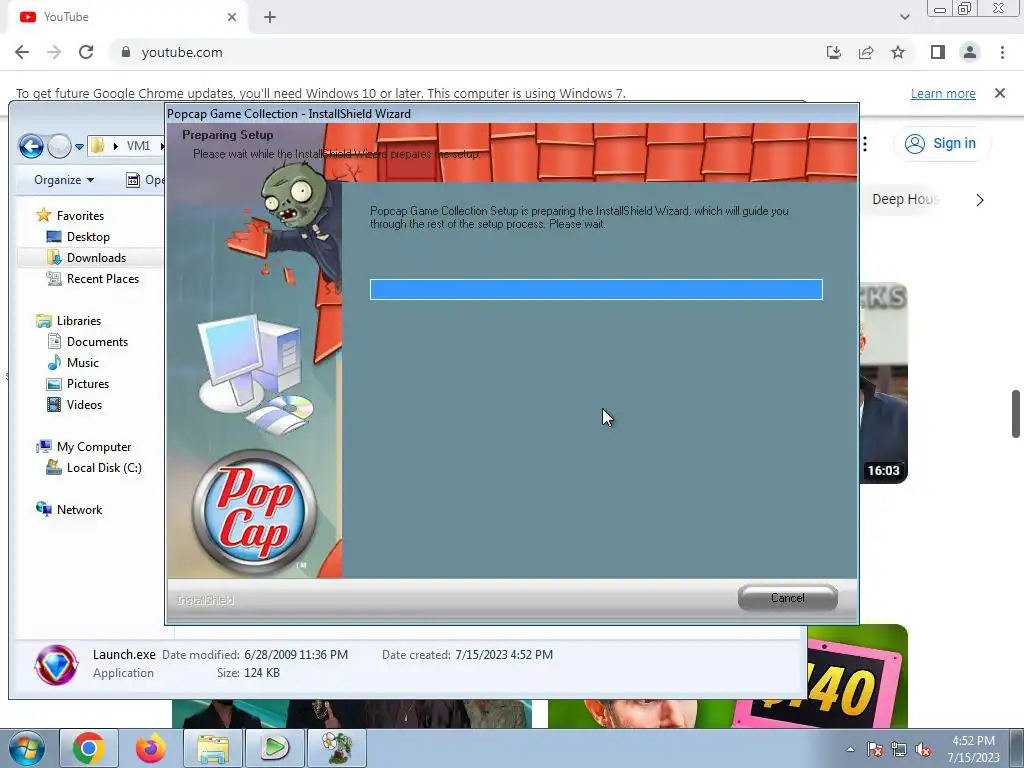The width and height of the screenshot is (1024, 768).
Task: Bookmark this page with star icon
Action: coord(898,52)
